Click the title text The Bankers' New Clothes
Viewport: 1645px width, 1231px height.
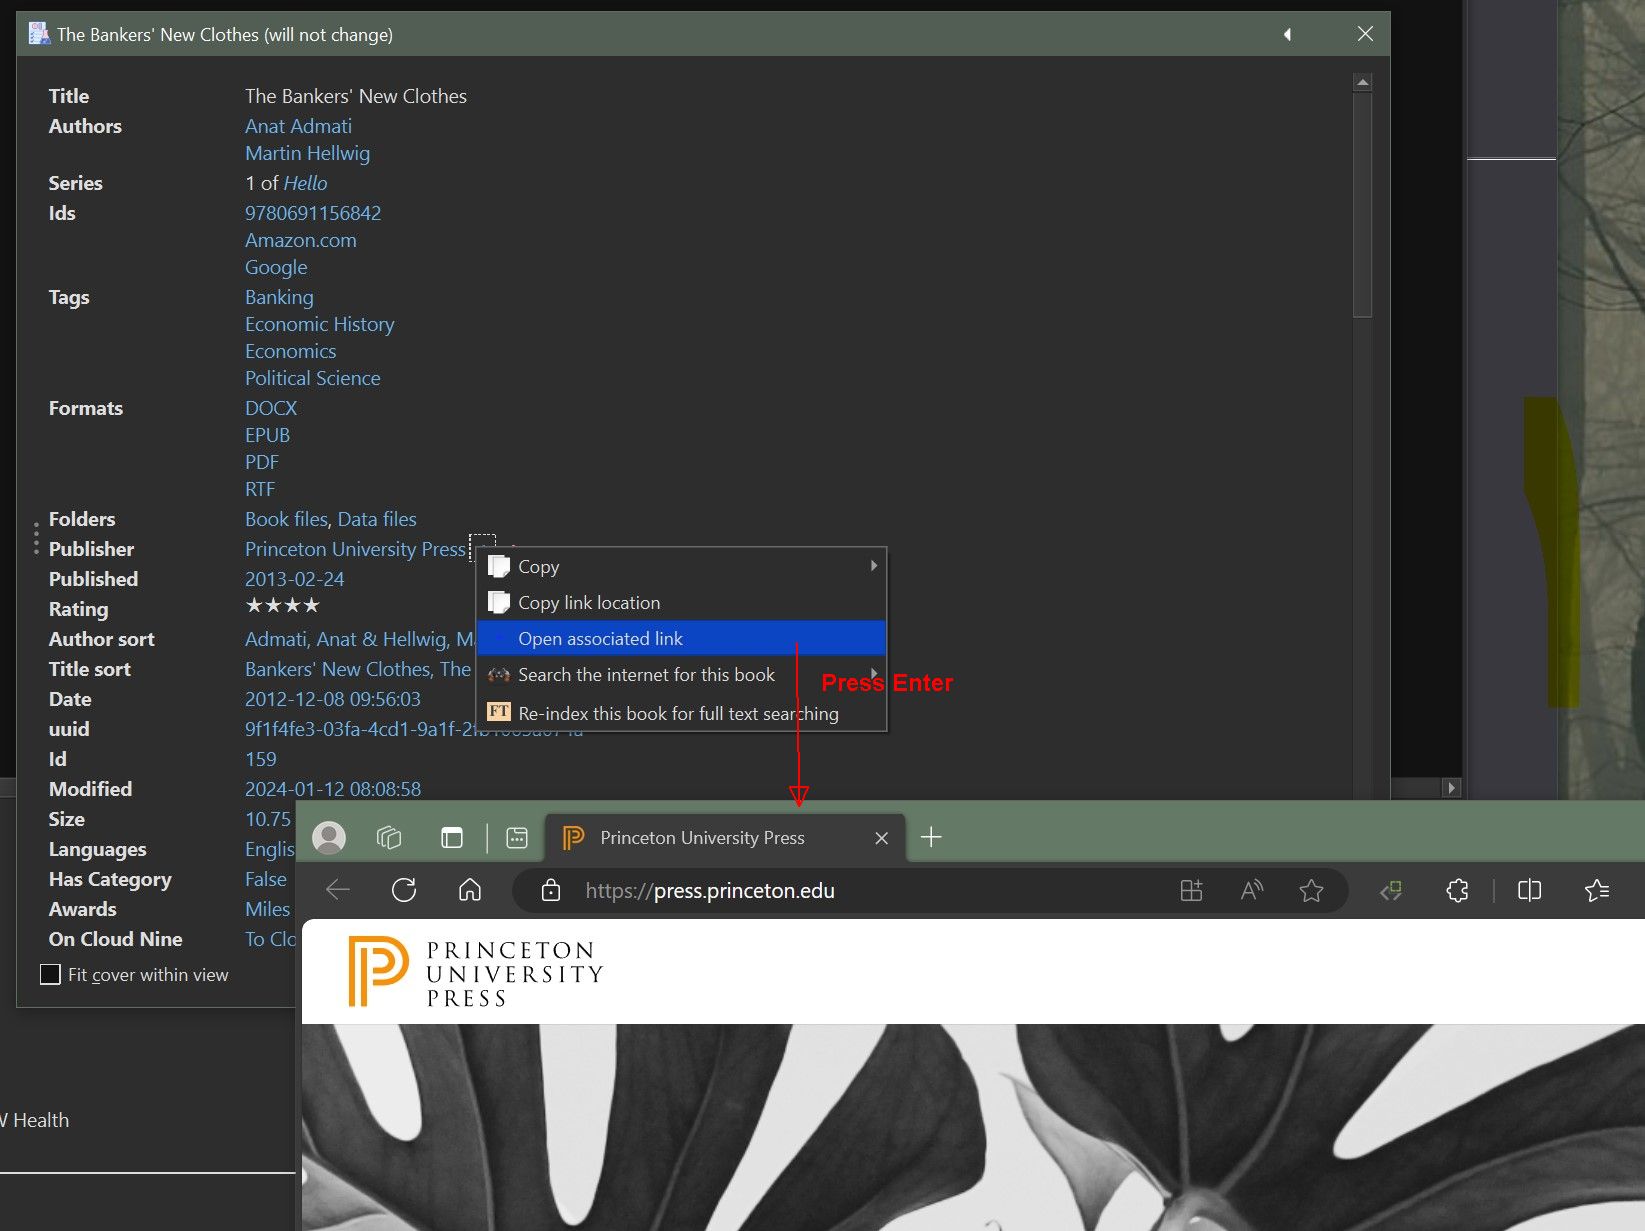(x=356, y=96)
